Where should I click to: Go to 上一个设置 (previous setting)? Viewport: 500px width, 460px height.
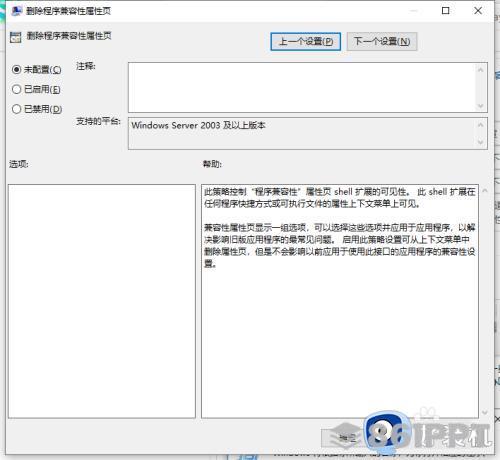(x=305, y=42)
